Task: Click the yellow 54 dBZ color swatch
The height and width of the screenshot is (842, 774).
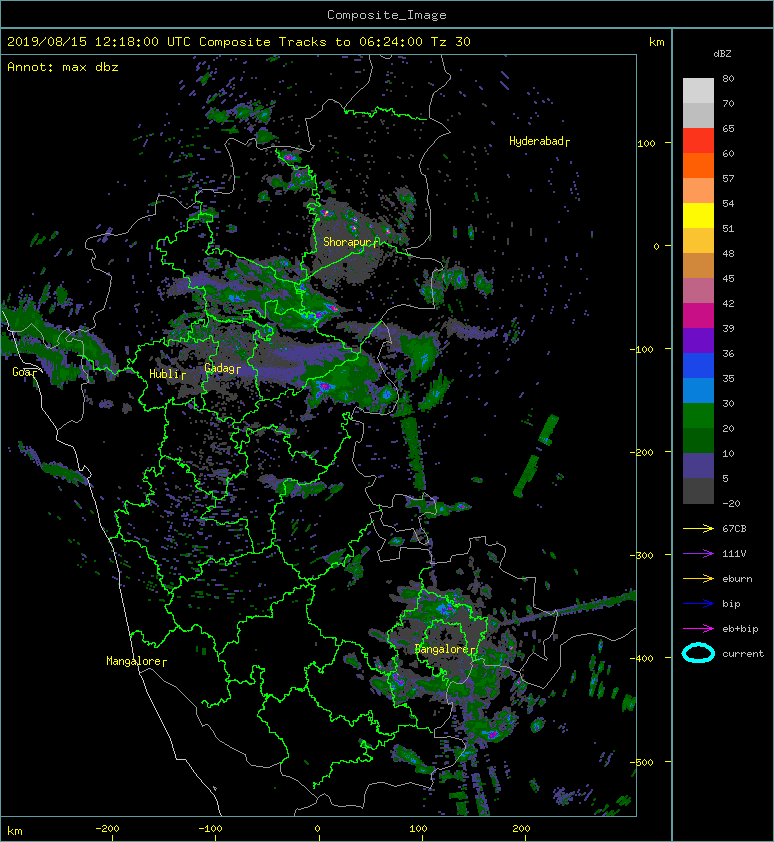Action: [698, 215]
